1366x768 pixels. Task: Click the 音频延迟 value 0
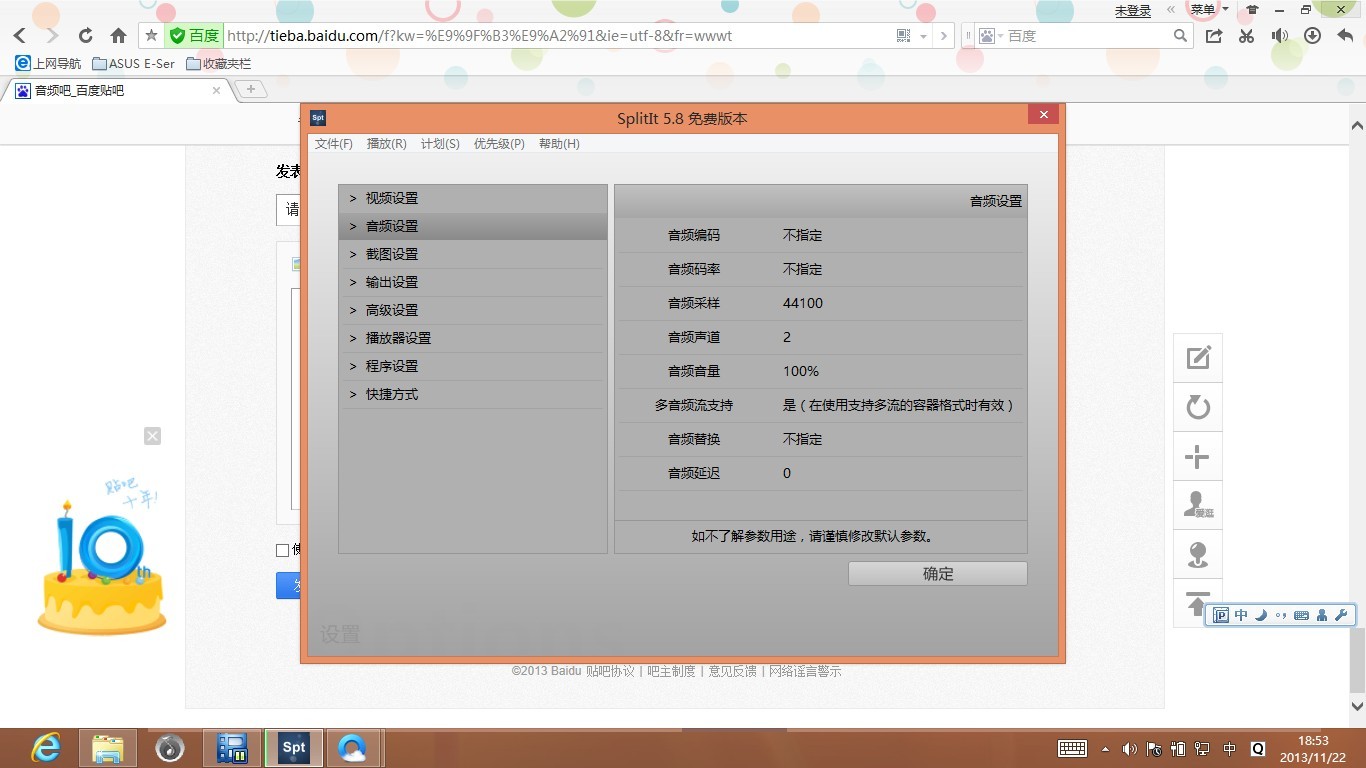click(x=787, y=473)
